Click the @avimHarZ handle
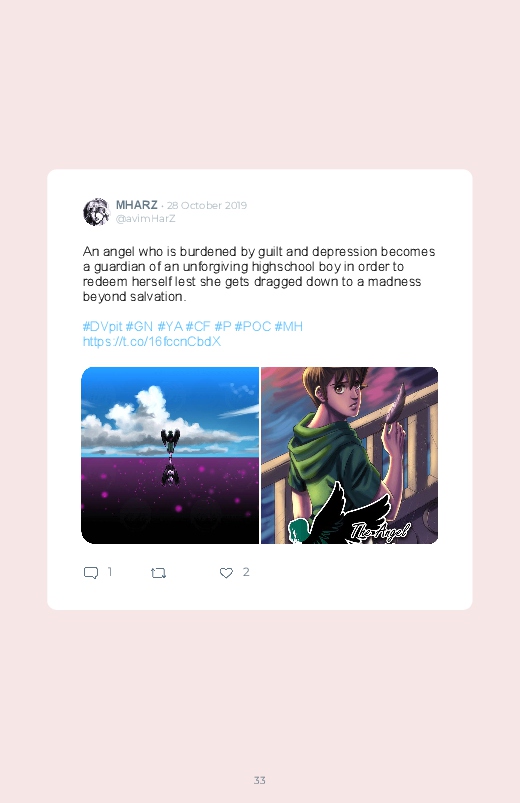The image size is (520, 803). click(145, 219)
